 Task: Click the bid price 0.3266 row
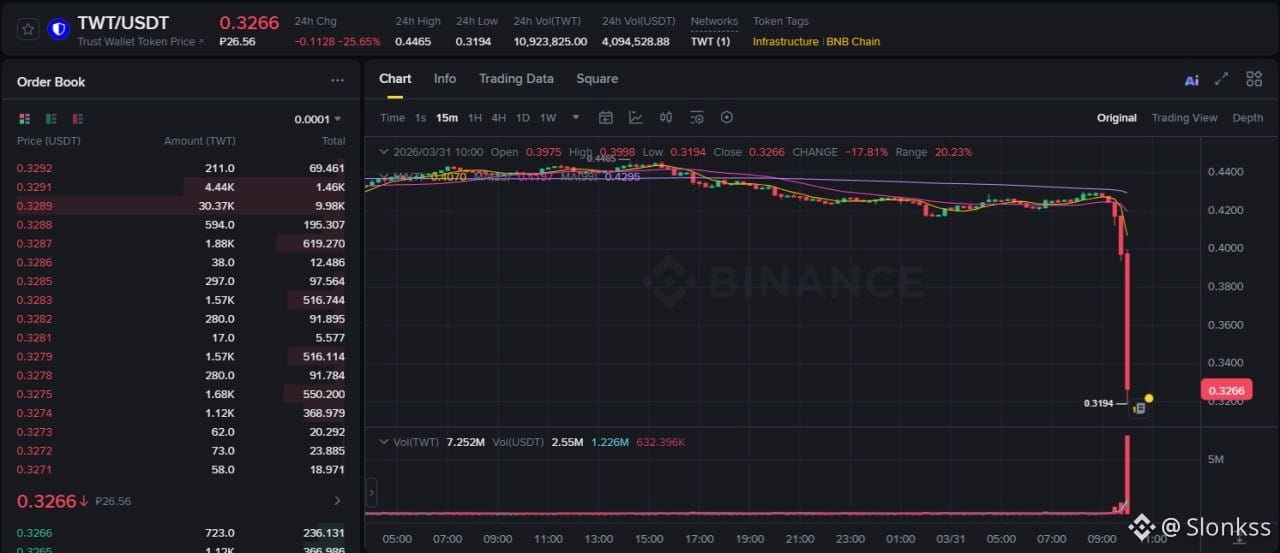click(x=181, y=533)
